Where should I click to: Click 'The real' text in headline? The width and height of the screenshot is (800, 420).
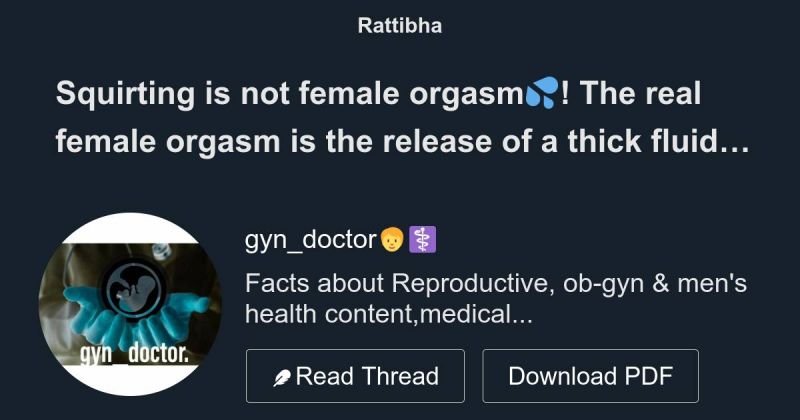coord(640,93)
